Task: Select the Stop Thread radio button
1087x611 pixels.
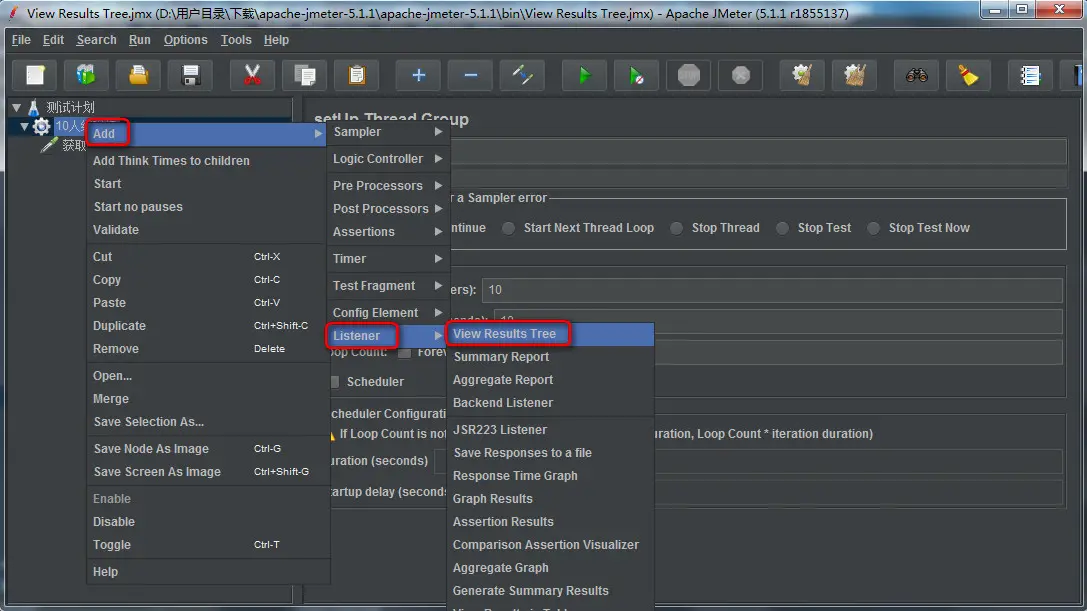Action: point(677,228)
